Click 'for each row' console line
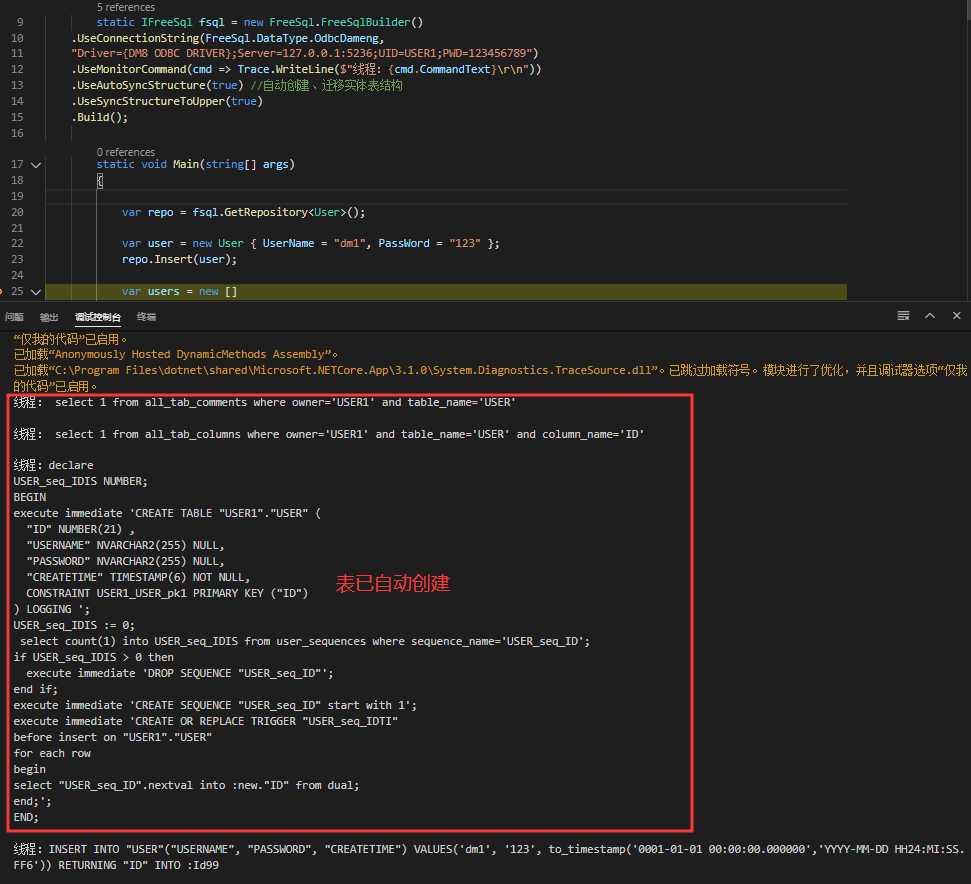The width and height of the screenshot is (971, 884). coord(52,754)
